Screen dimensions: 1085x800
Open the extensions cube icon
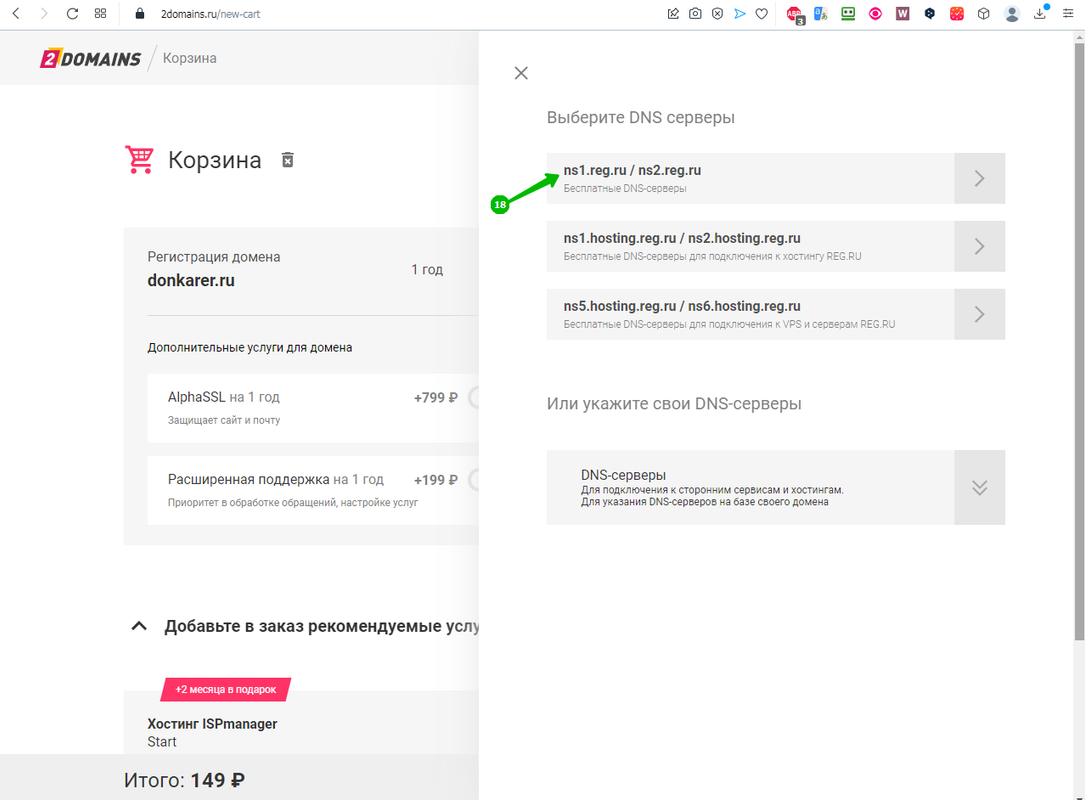tap(983, 13)
